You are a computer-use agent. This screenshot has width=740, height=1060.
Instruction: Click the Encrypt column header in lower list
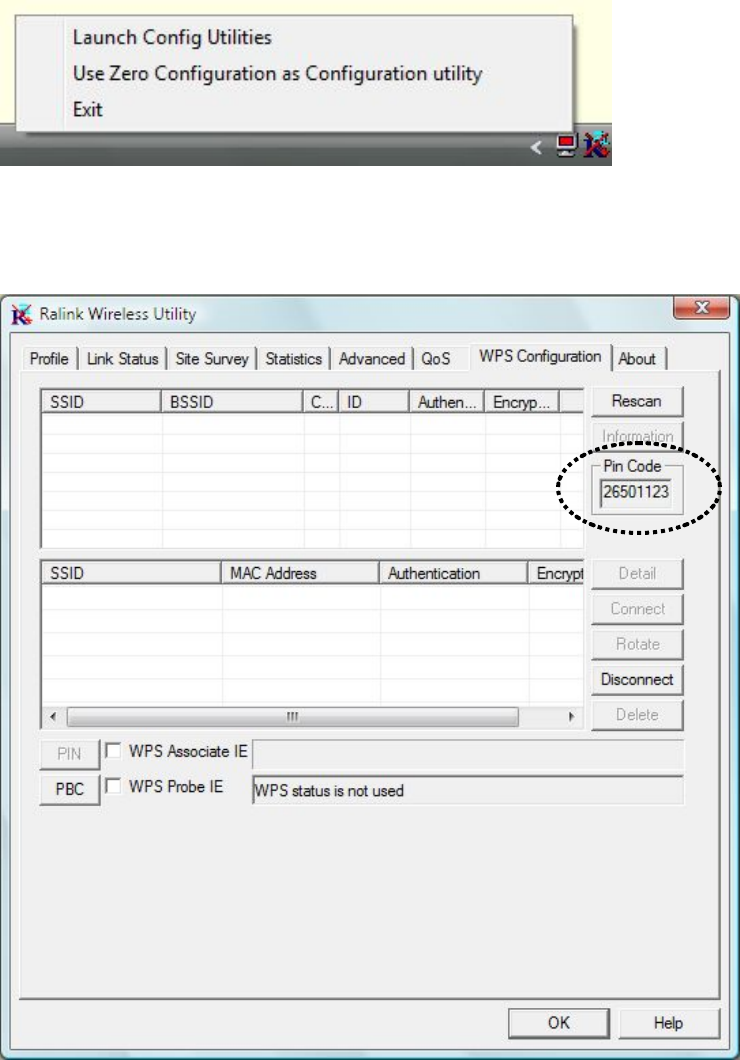coord(556,573)
